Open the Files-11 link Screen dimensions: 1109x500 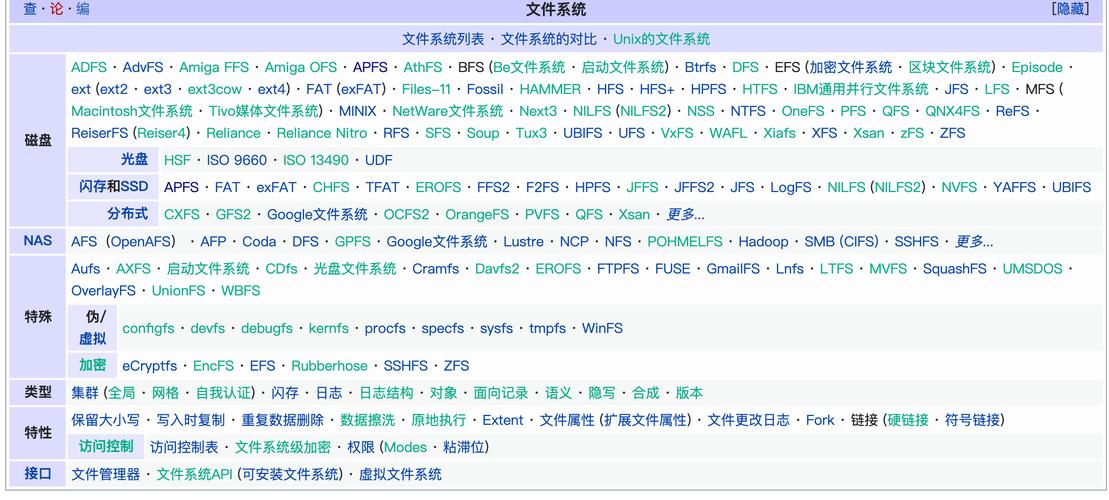pos(426,89)
